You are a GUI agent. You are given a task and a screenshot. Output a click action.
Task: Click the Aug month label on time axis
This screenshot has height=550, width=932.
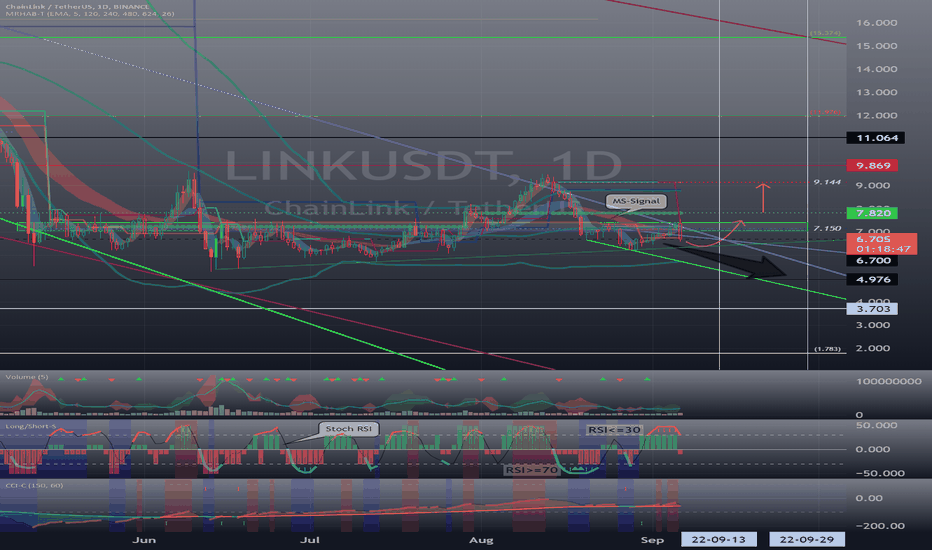point(481,540)
